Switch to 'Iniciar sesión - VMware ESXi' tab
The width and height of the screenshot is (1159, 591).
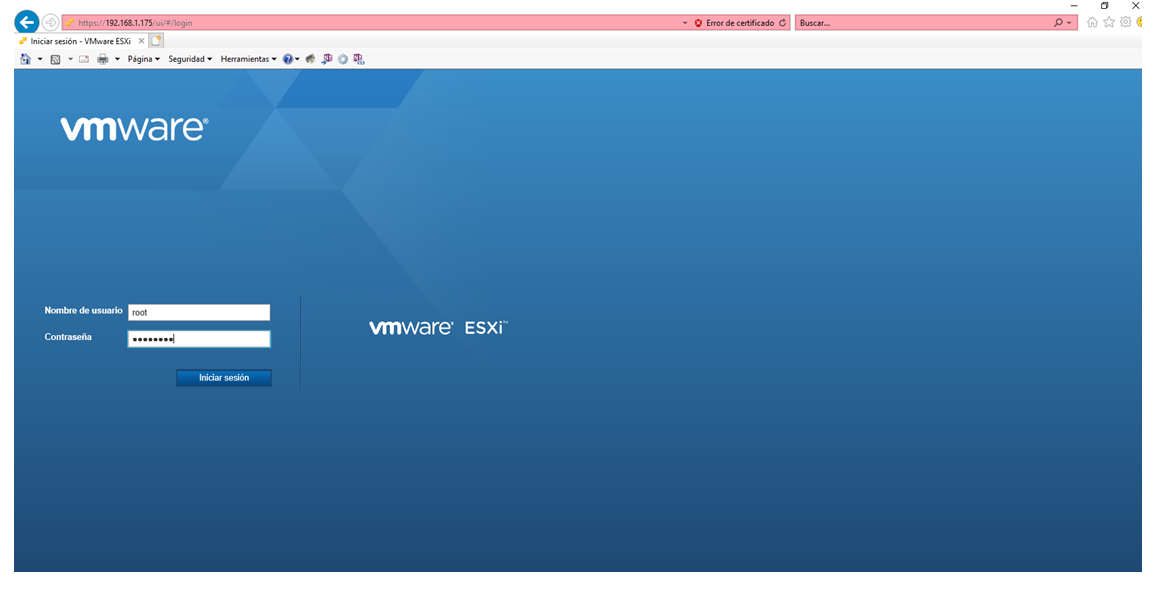click(x=81, y=41)
